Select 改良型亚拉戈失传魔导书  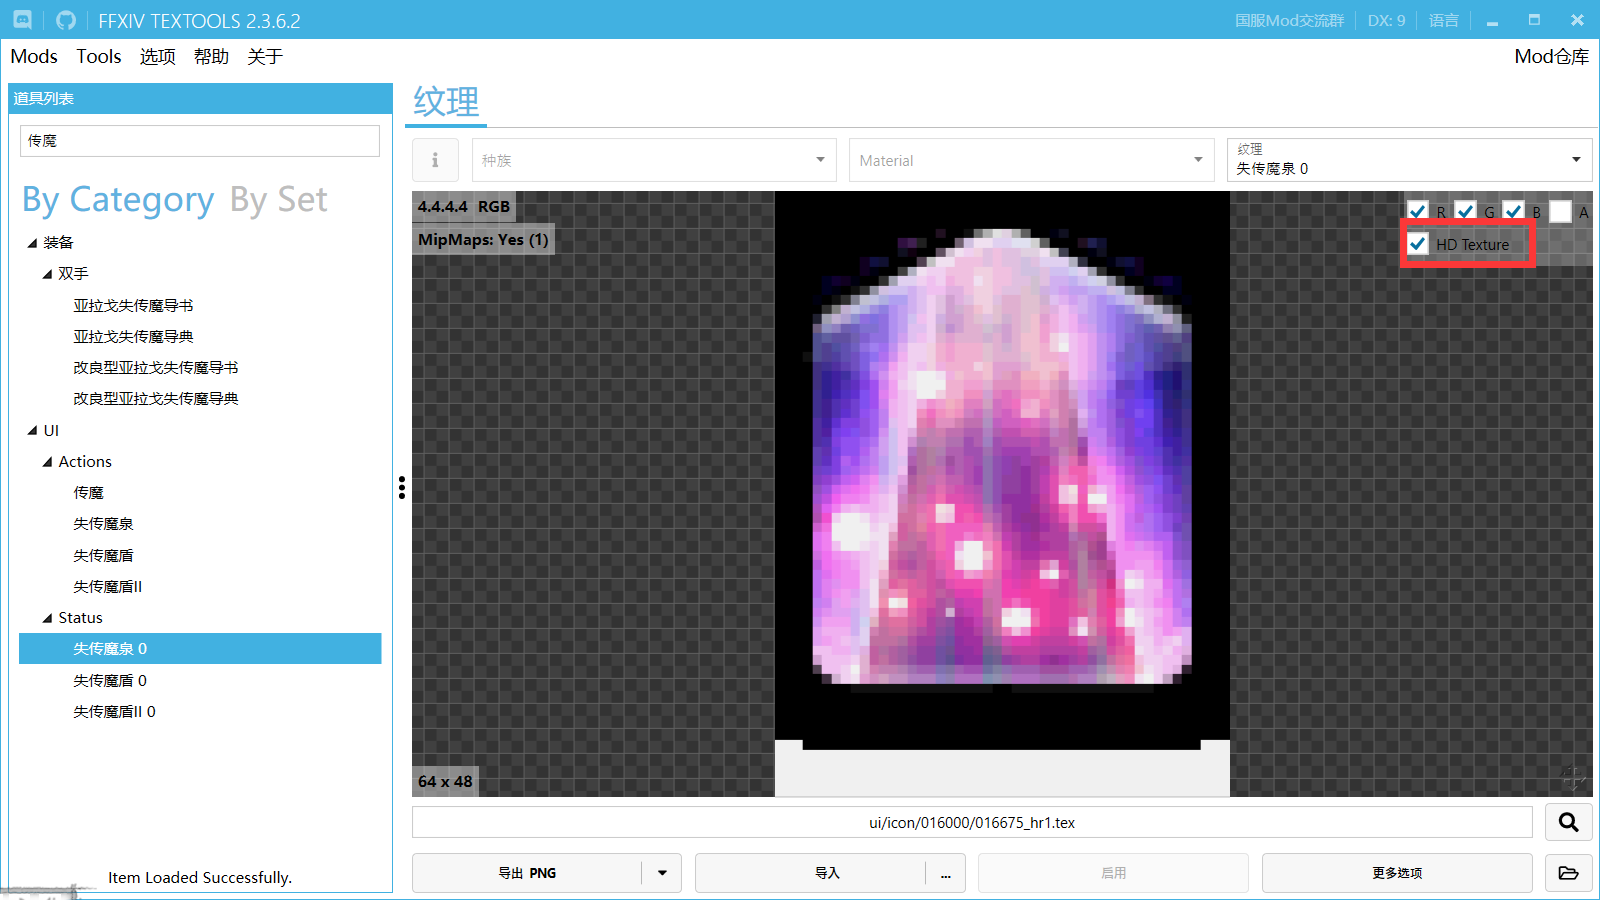pos(155,368)
